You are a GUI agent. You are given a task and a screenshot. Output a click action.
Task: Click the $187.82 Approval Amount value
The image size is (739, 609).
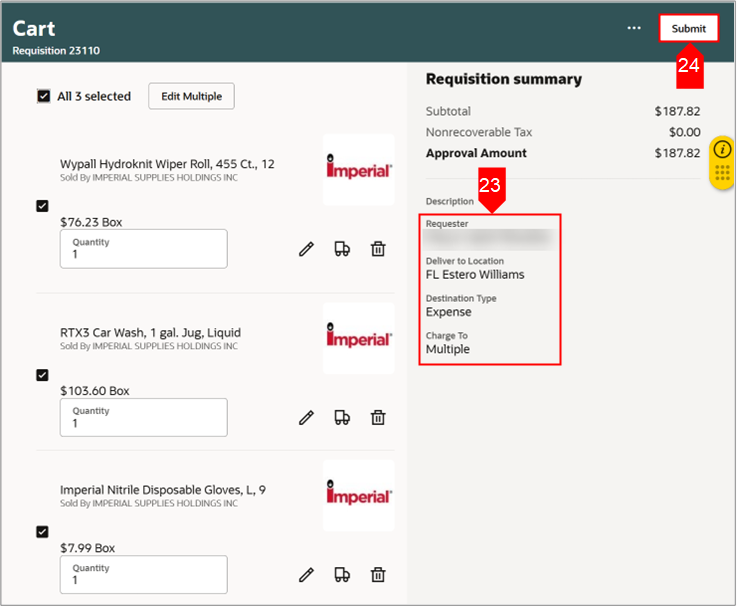(679, 154)
